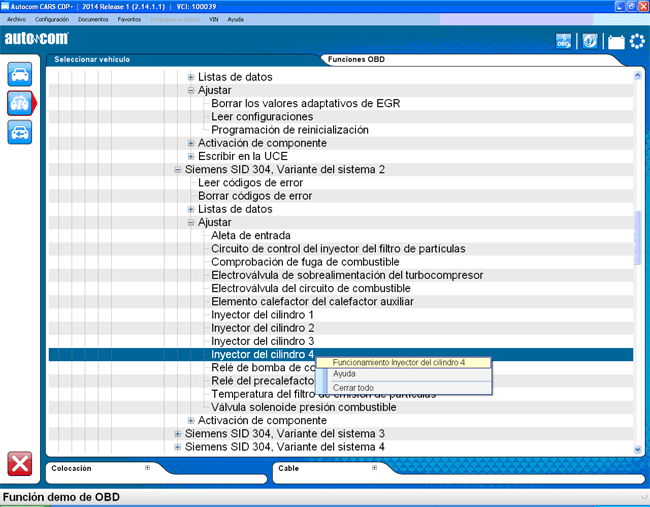Open the Configuración menu

coord(52,19)
